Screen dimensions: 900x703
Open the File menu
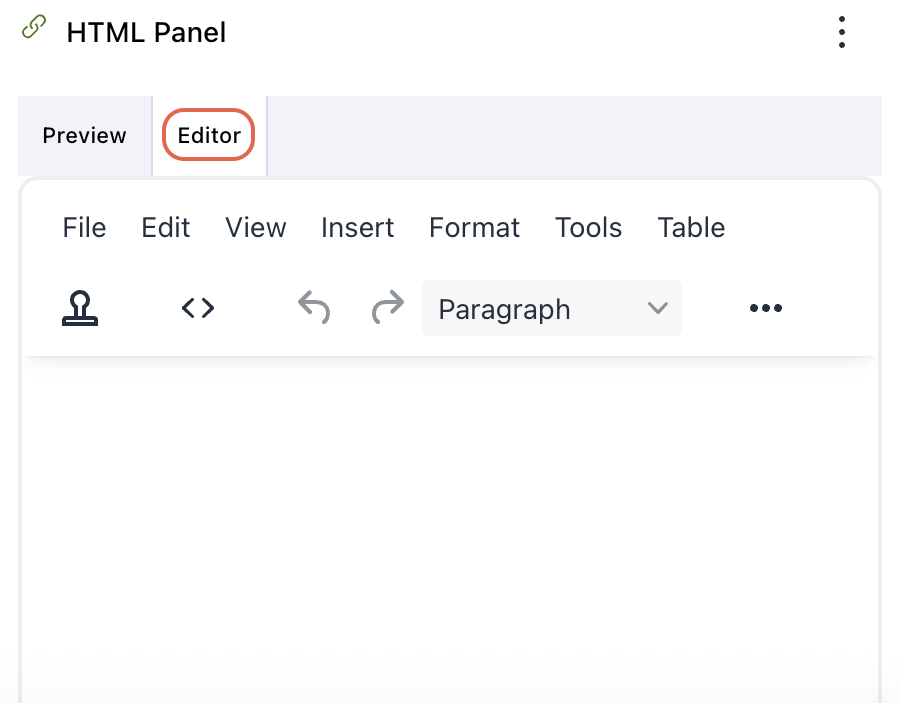coord(84,227)
